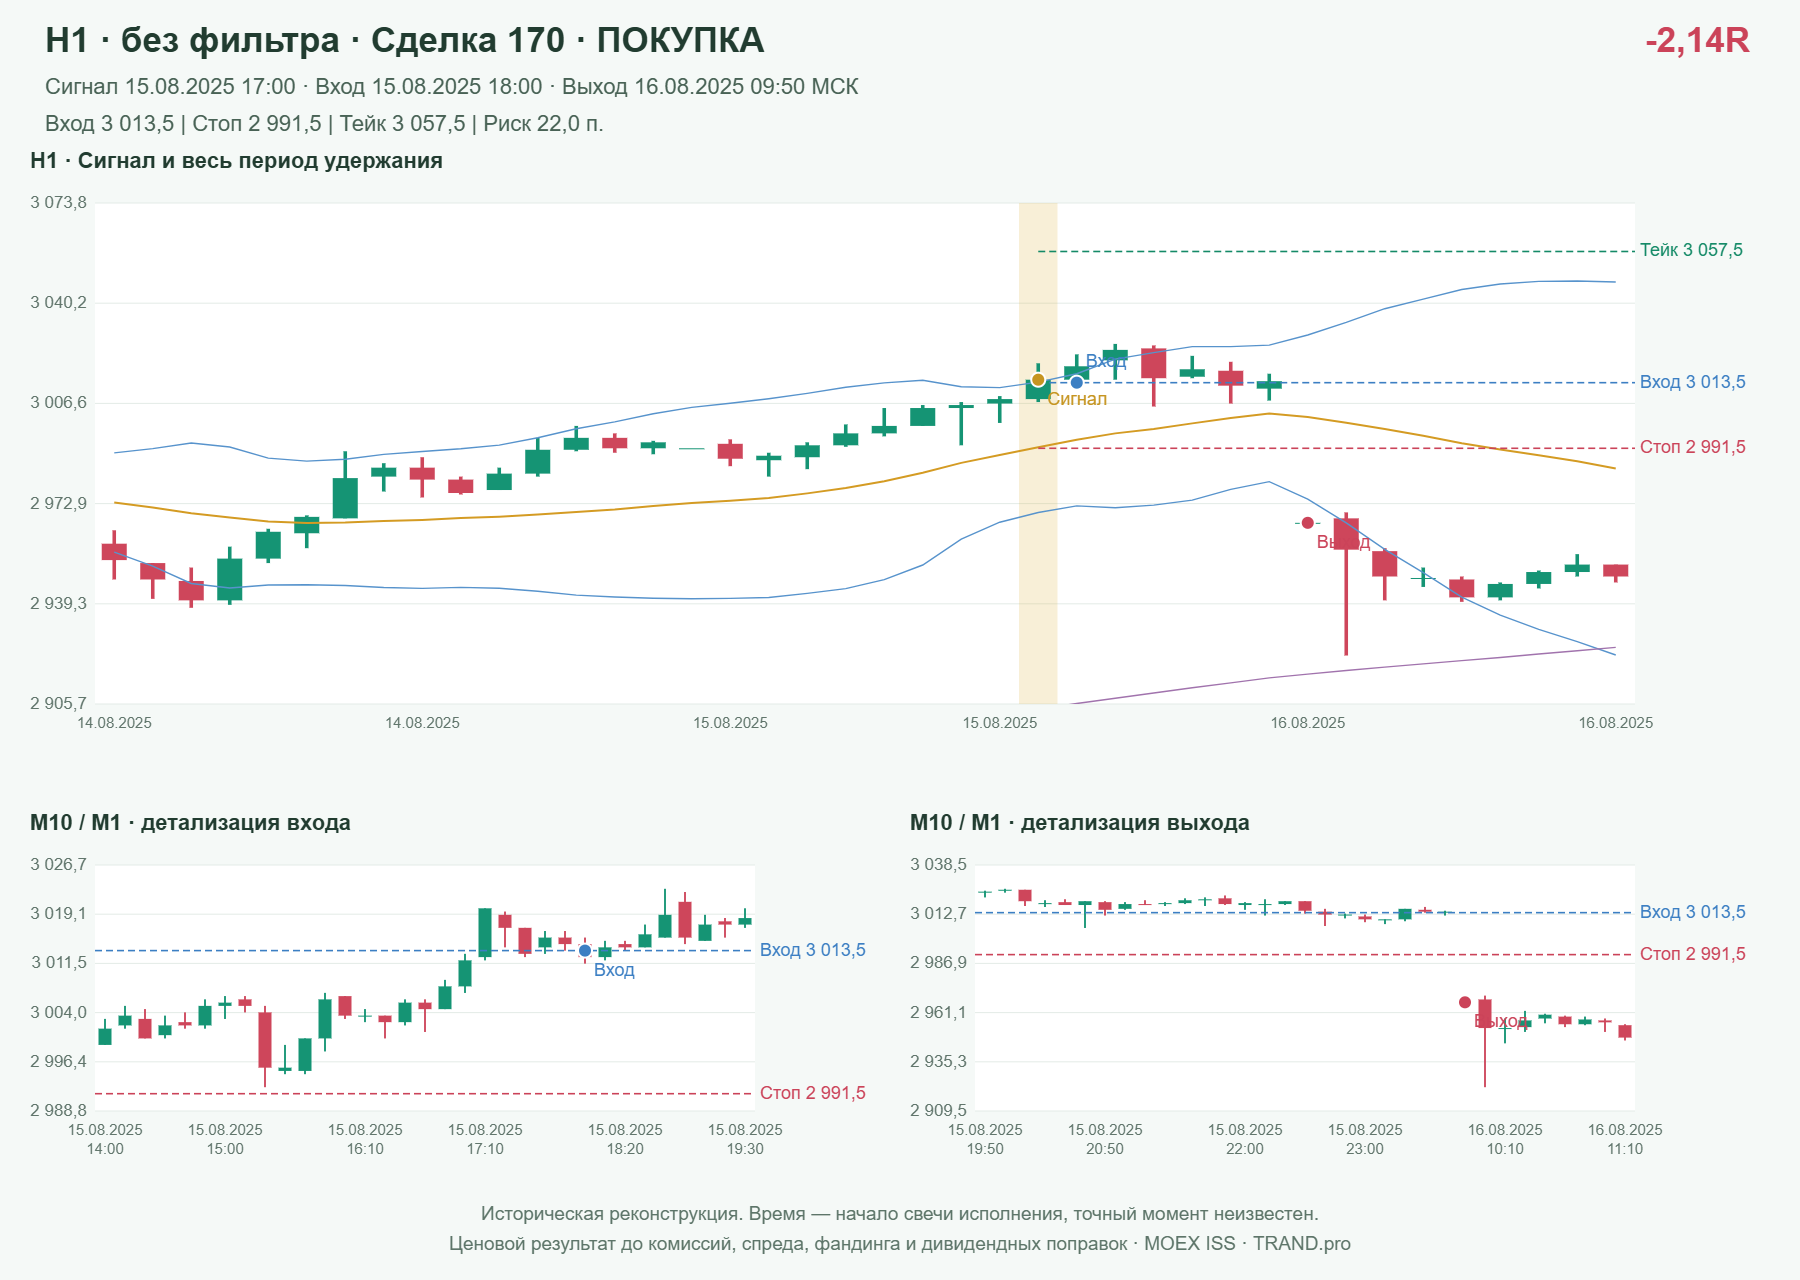Click heading 'H1 · Сигнал и весь период удержания'
This screenshot has height=1280, width=1800.
point(236,161)
